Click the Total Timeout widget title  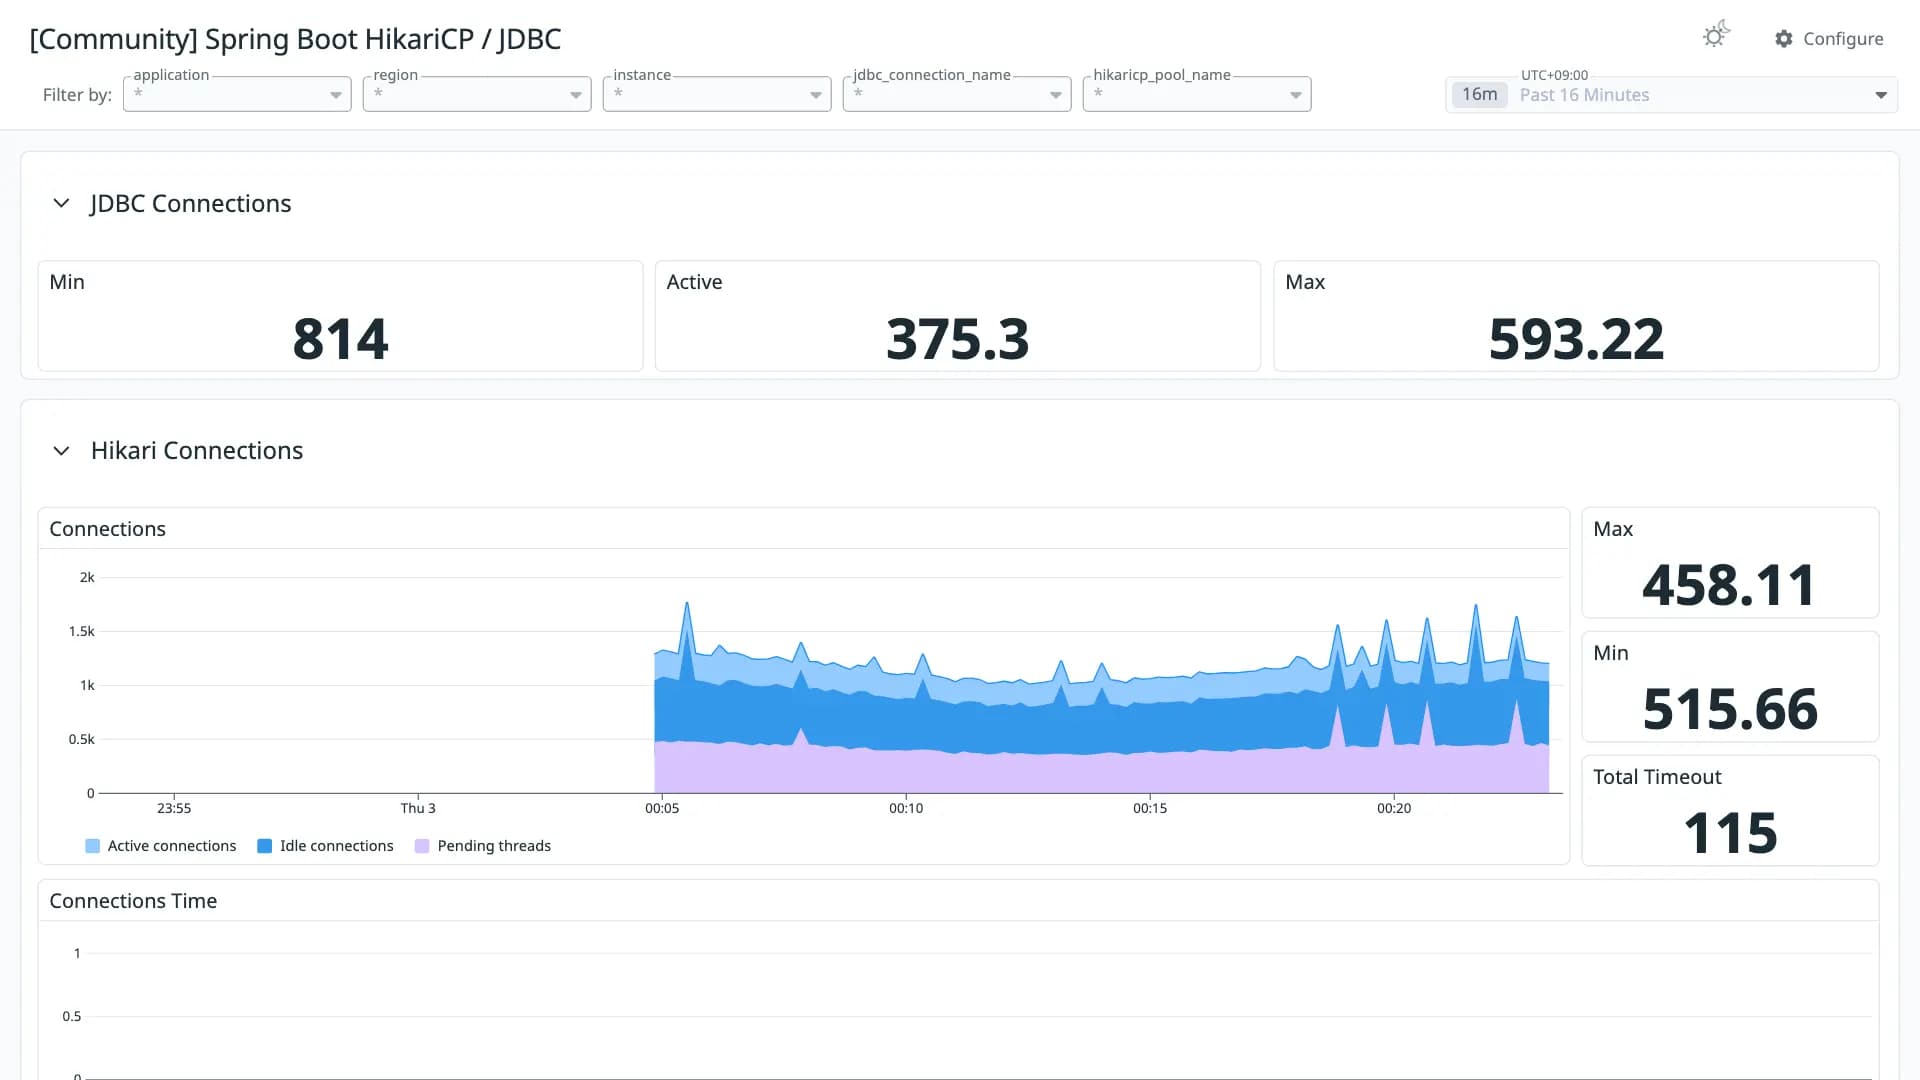point(1657,777)
